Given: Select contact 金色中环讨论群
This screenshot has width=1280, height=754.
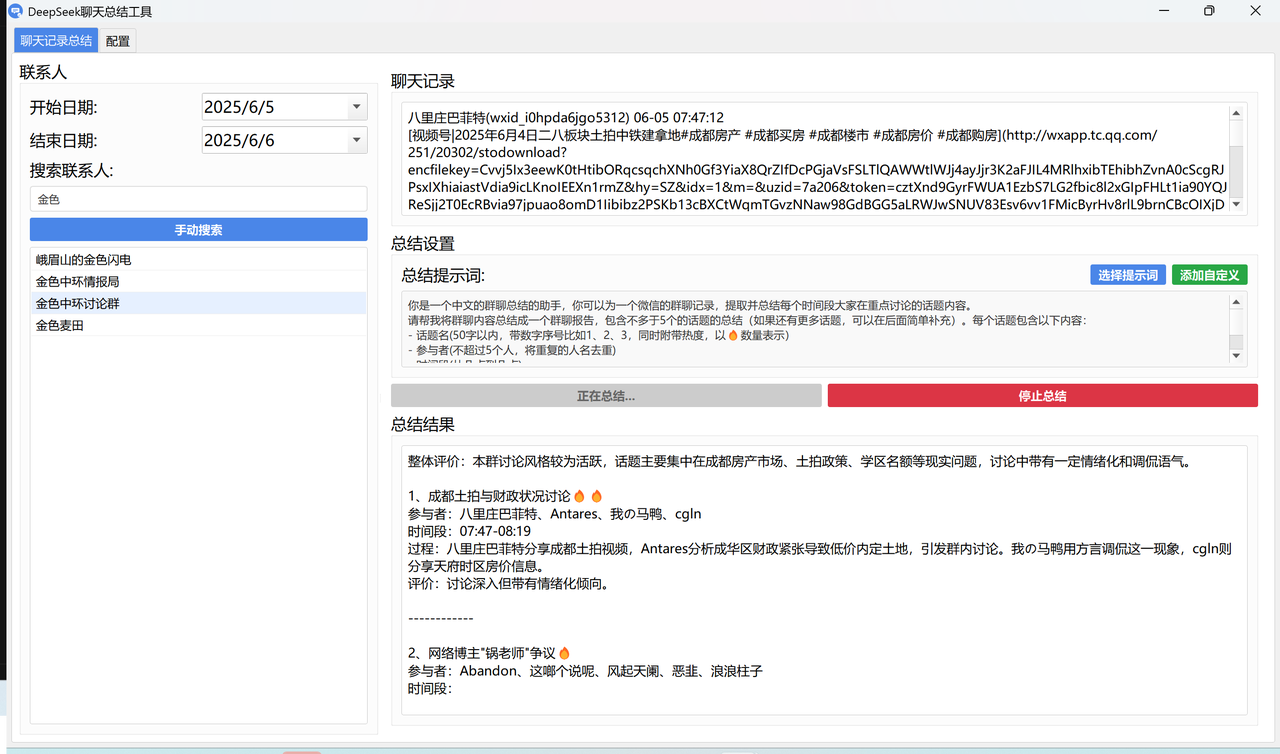Looking at the screenshot, I should point(198,303).
